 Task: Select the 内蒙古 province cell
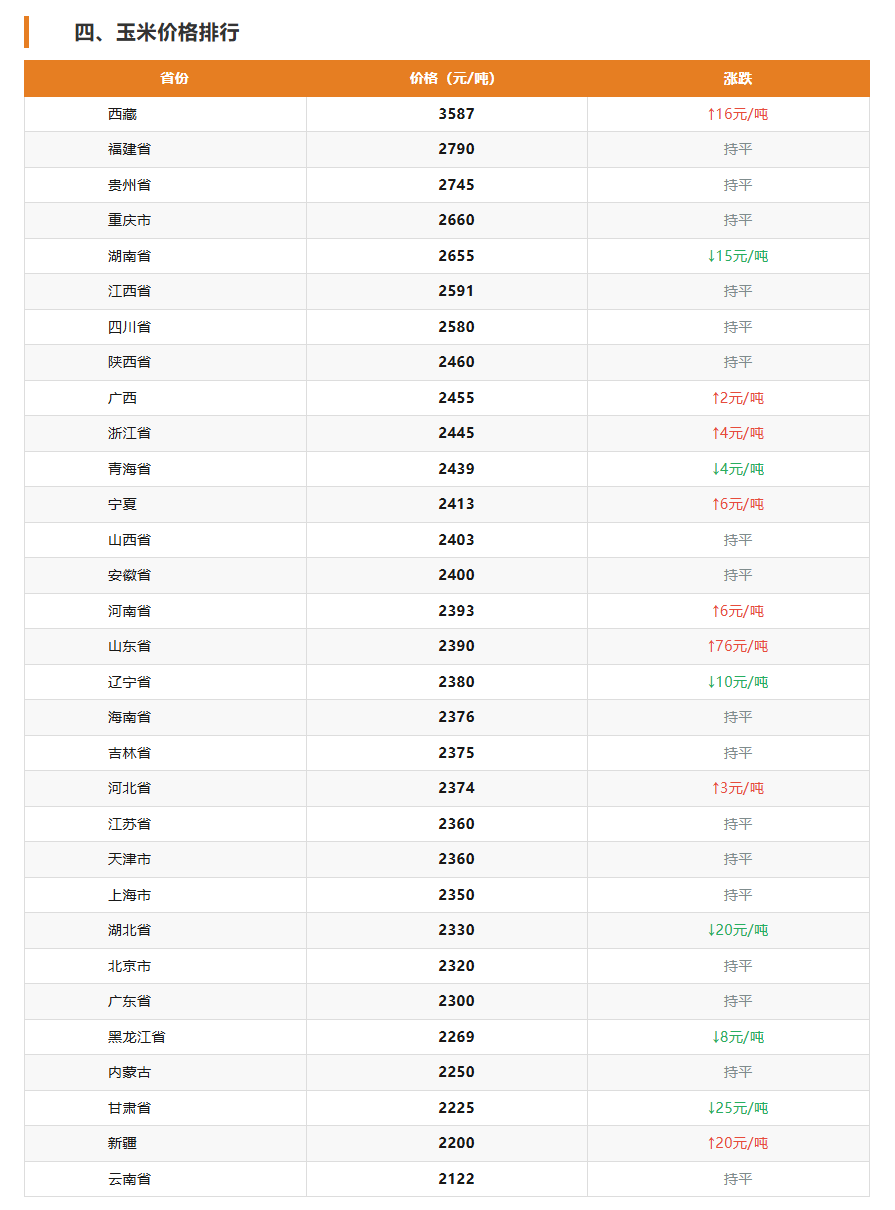pos(130,1072)
